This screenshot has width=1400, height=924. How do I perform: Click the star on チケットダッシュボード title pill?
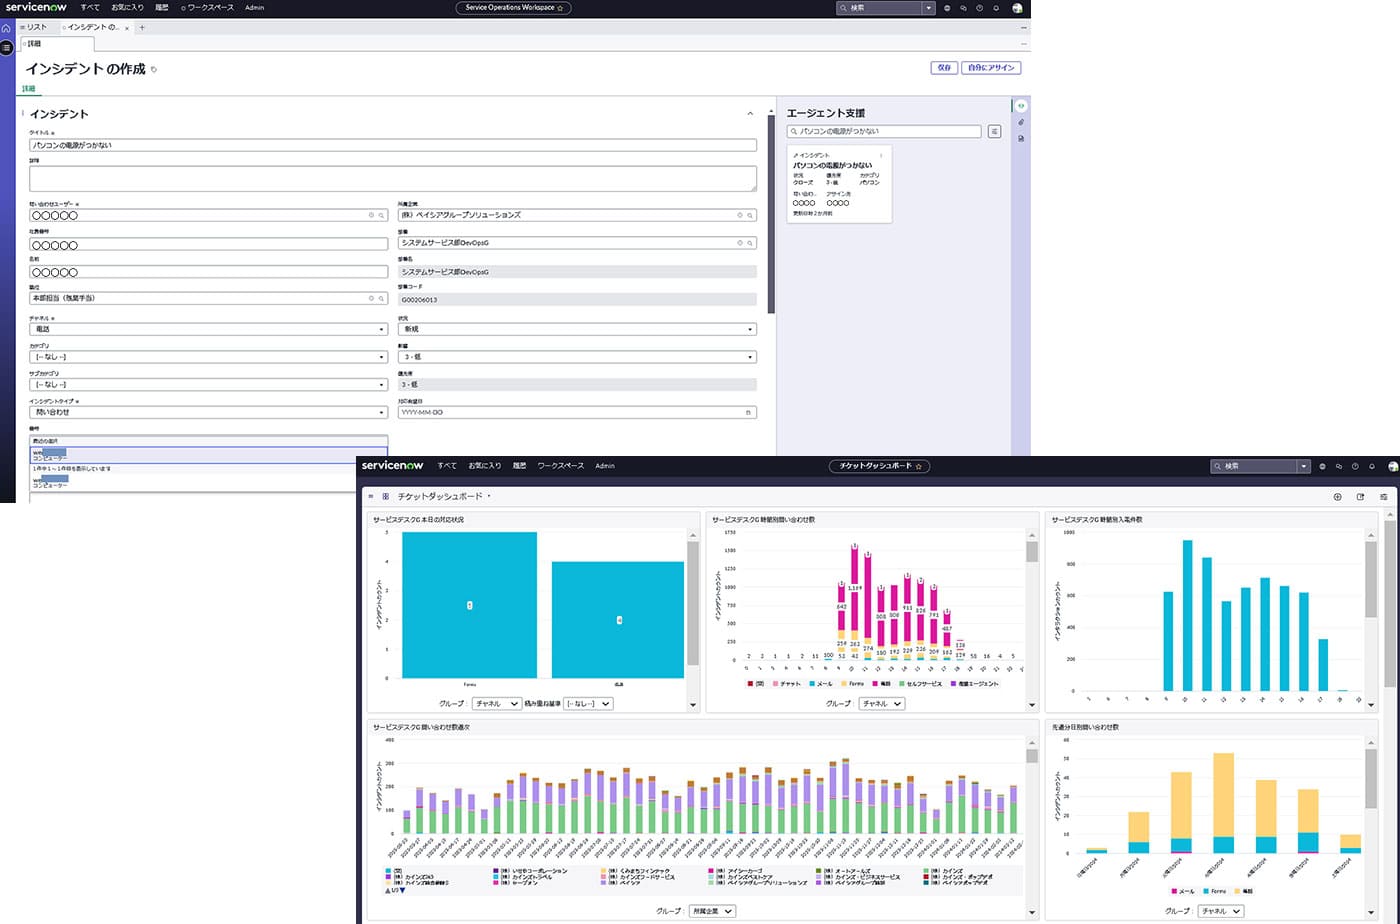tap(918, 466)
